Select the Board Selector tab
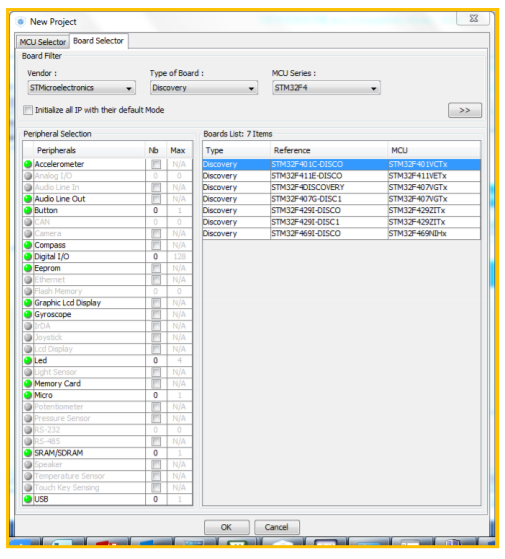This screenshot has height=559, width=505. tap(98, 41)
